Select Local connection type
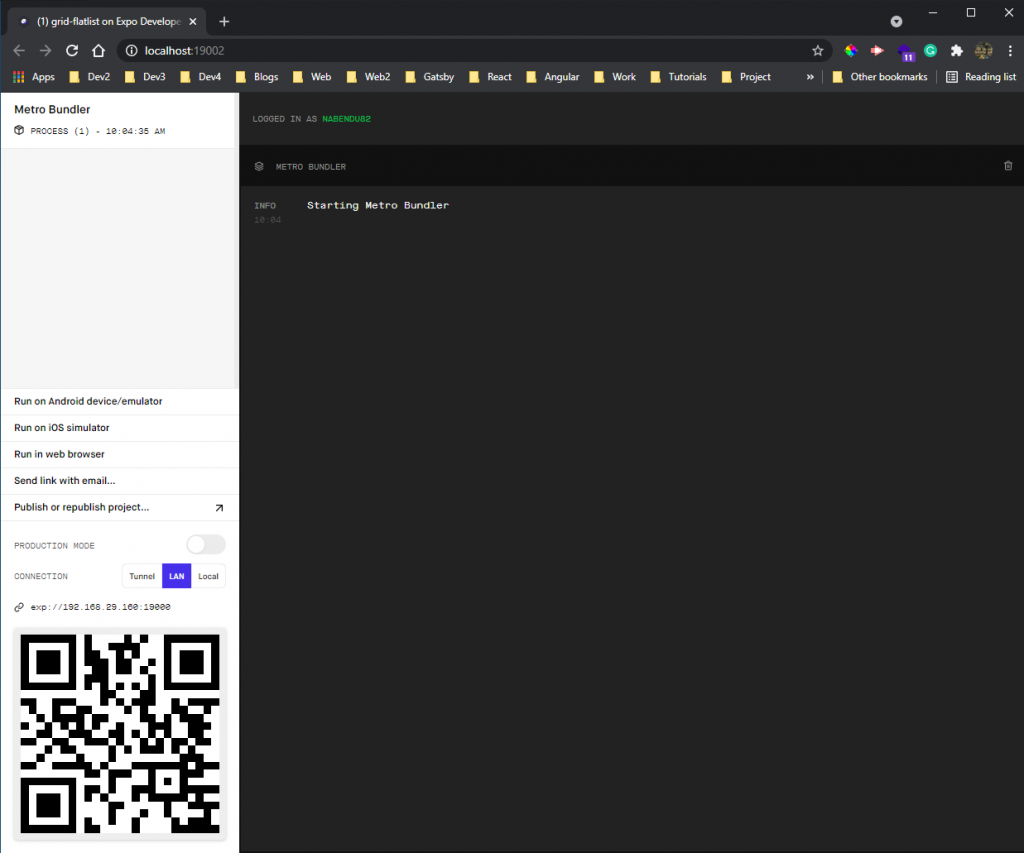 click(x=208, y=576)
